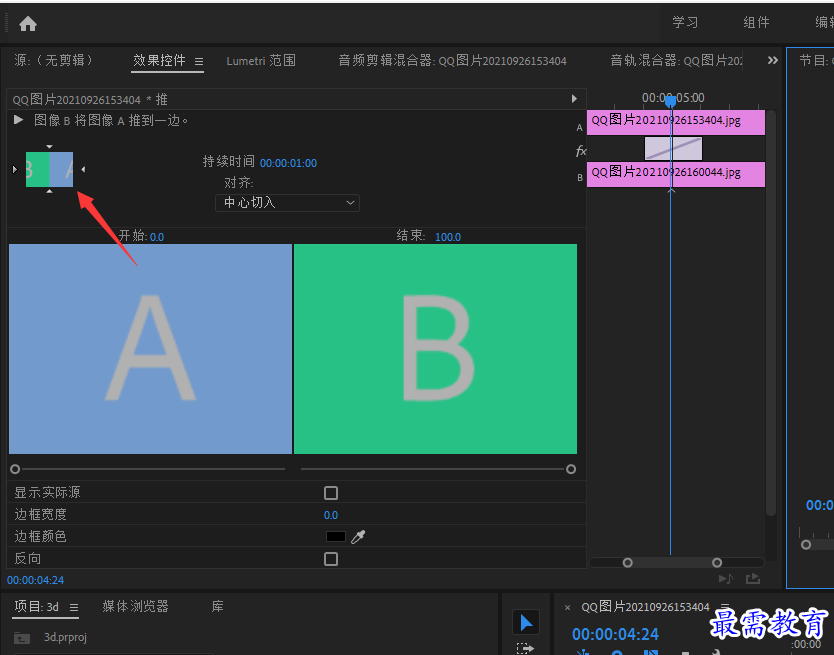Show hidden panels with the double-chevron

(x=772, y=60)
